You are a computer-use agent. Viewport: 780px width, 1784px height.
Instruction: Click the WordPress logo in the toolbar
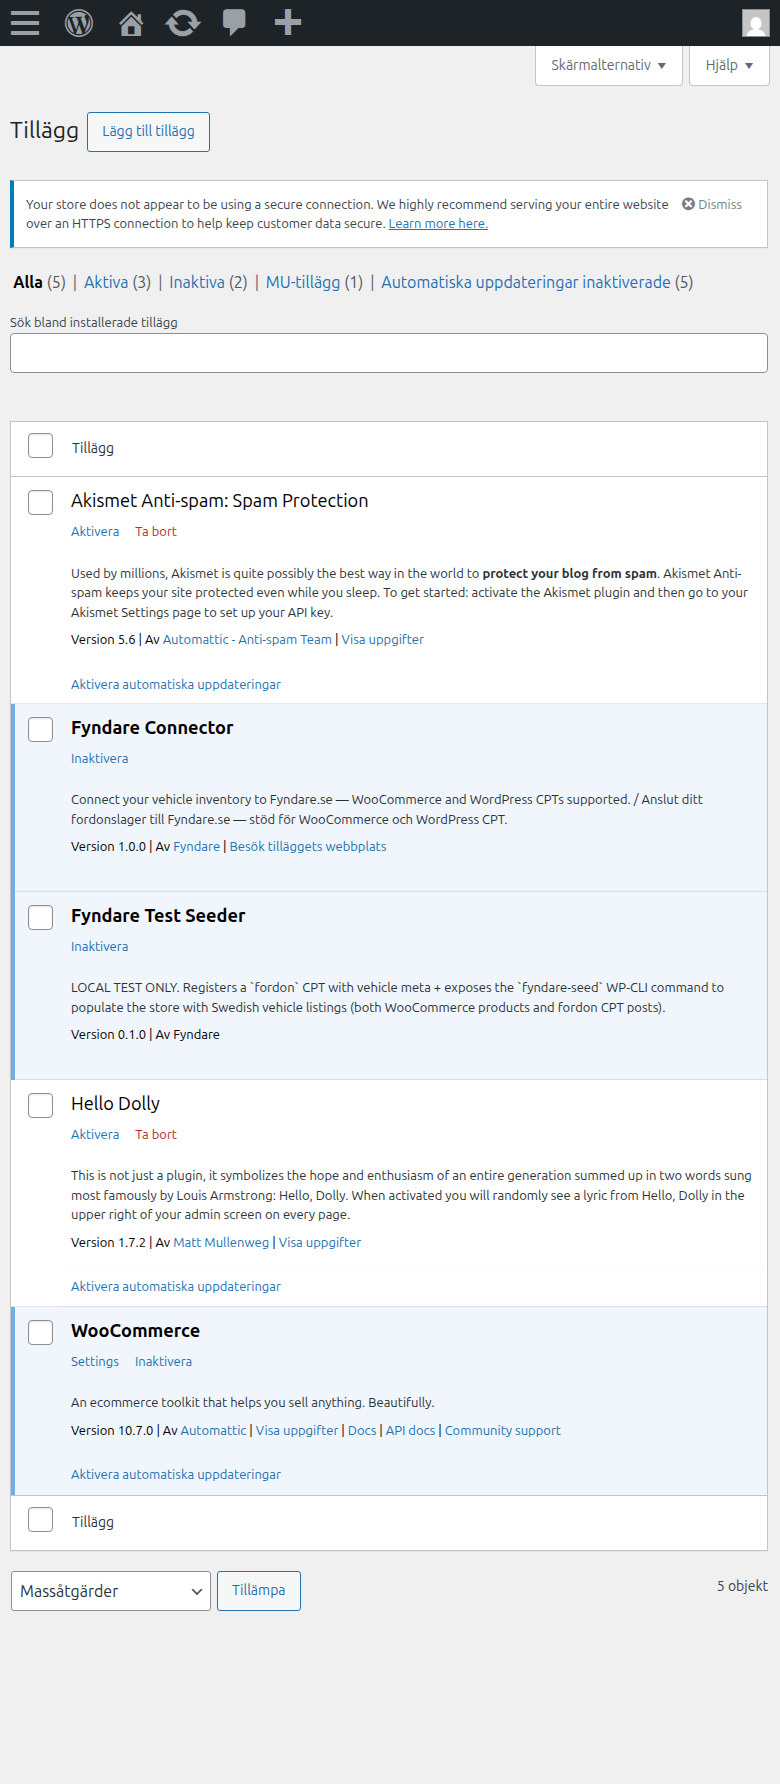tap(78, 22)
